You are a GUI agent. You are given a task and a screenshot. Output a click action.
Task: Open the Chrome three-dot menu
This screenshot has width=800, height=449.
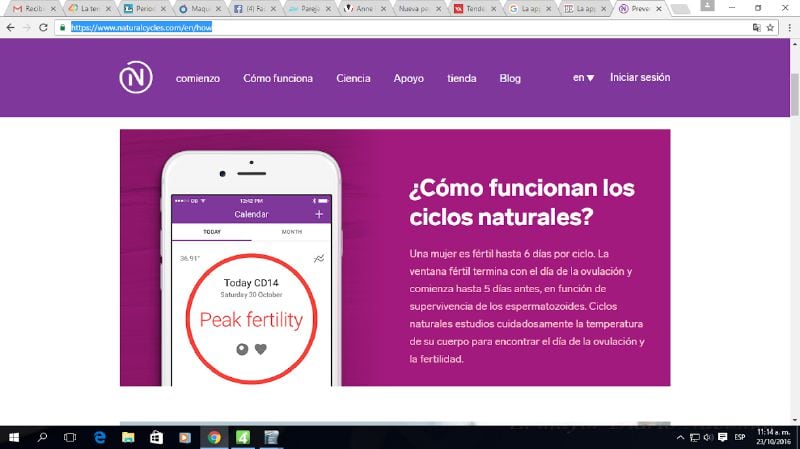tap(787, 27)
